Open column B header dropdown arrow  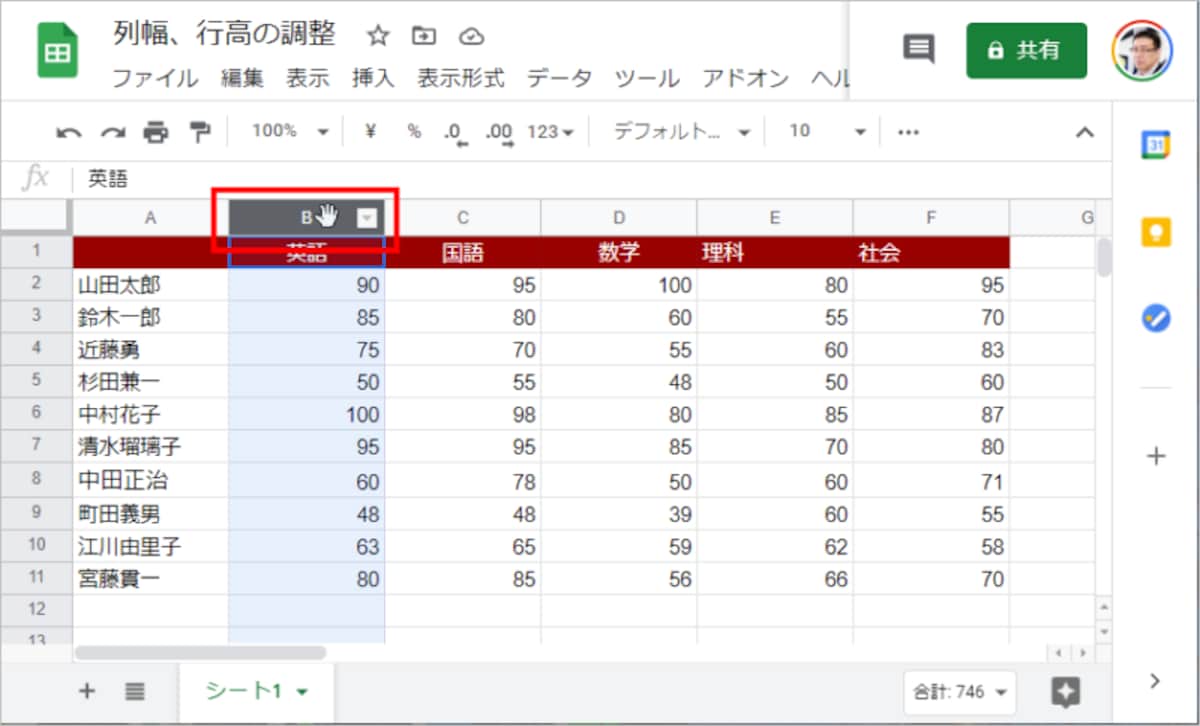(x=368, y=216)
